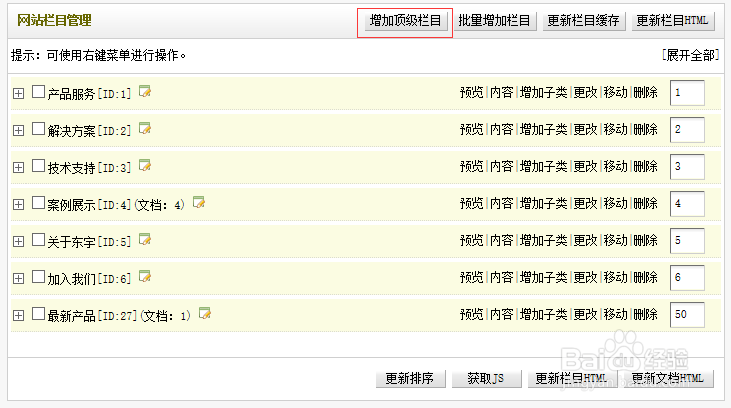Click the edit note icon beside 最新产品
This screenshot has height=408, width=731.
tap(204, 314)
